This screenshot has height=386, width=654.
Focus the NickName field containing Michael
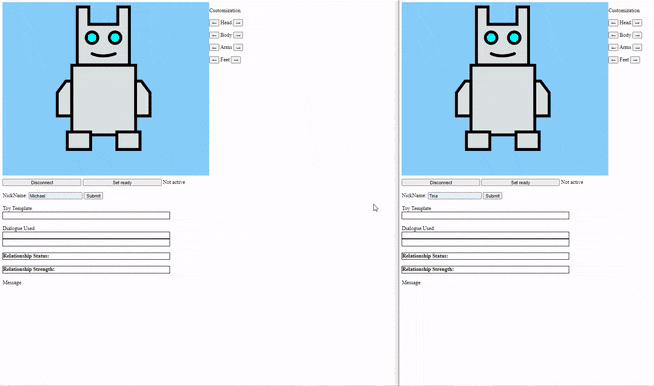(55, 196)
